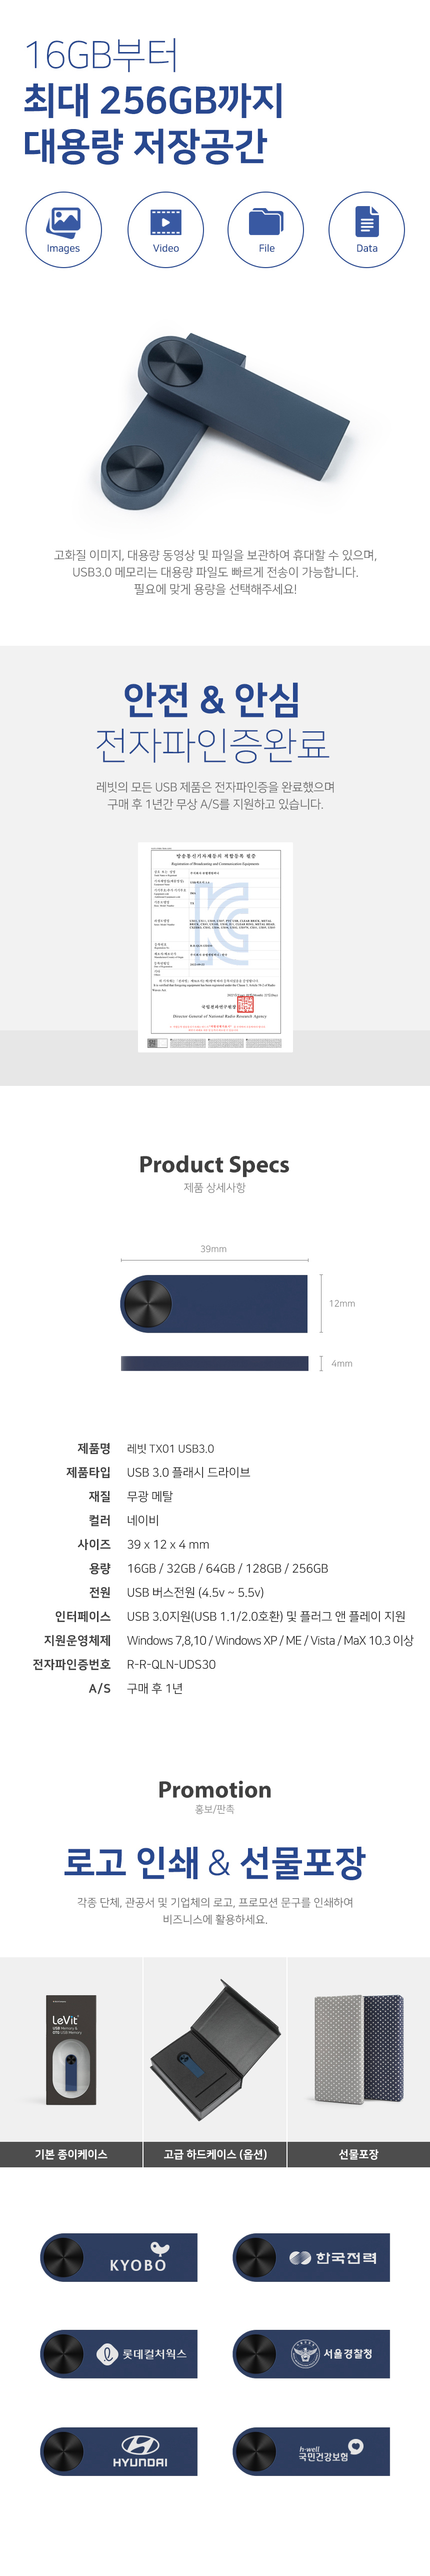Click the 롯데컬처웍스 logo USB sample
This screenshot has width=430, height=2576.
pyautogui.click(x=119, y=2354)
